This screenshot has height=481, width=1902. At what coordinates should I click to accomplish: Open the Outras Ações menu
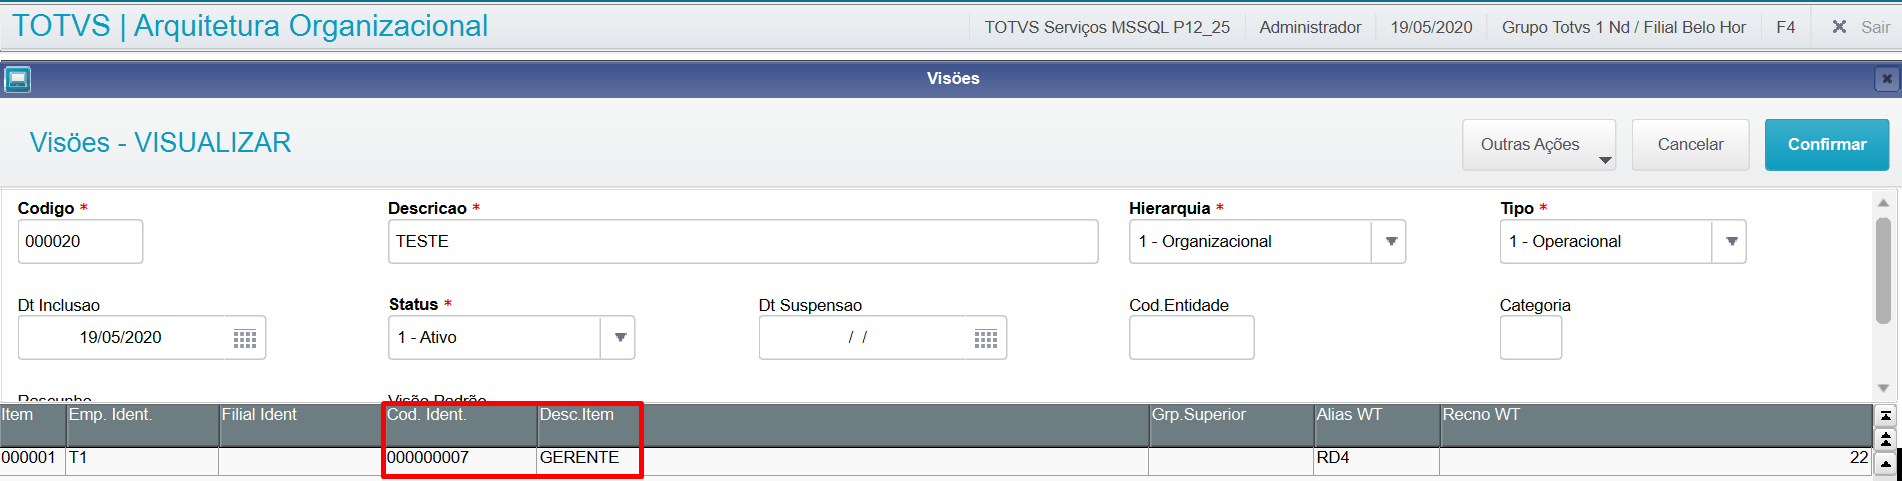pyautogui.click(x=1538, y=145)
